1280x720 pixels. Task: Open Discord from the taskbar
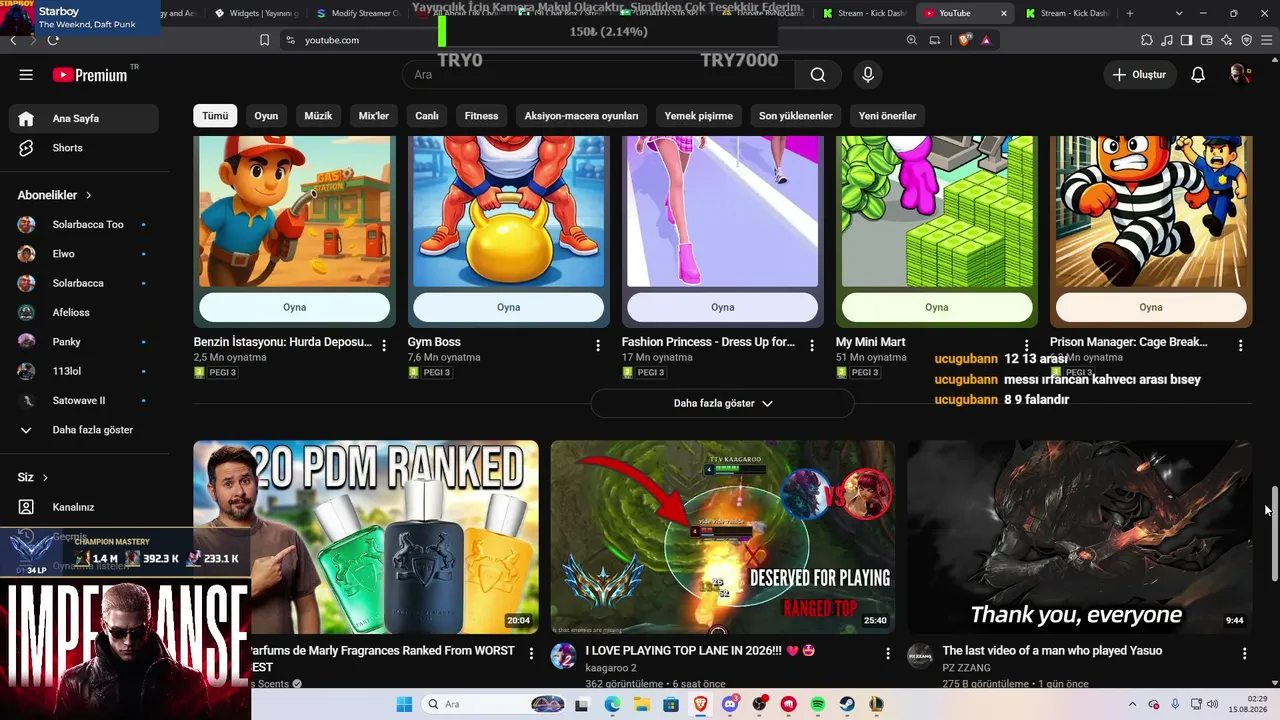coord(730,704)
